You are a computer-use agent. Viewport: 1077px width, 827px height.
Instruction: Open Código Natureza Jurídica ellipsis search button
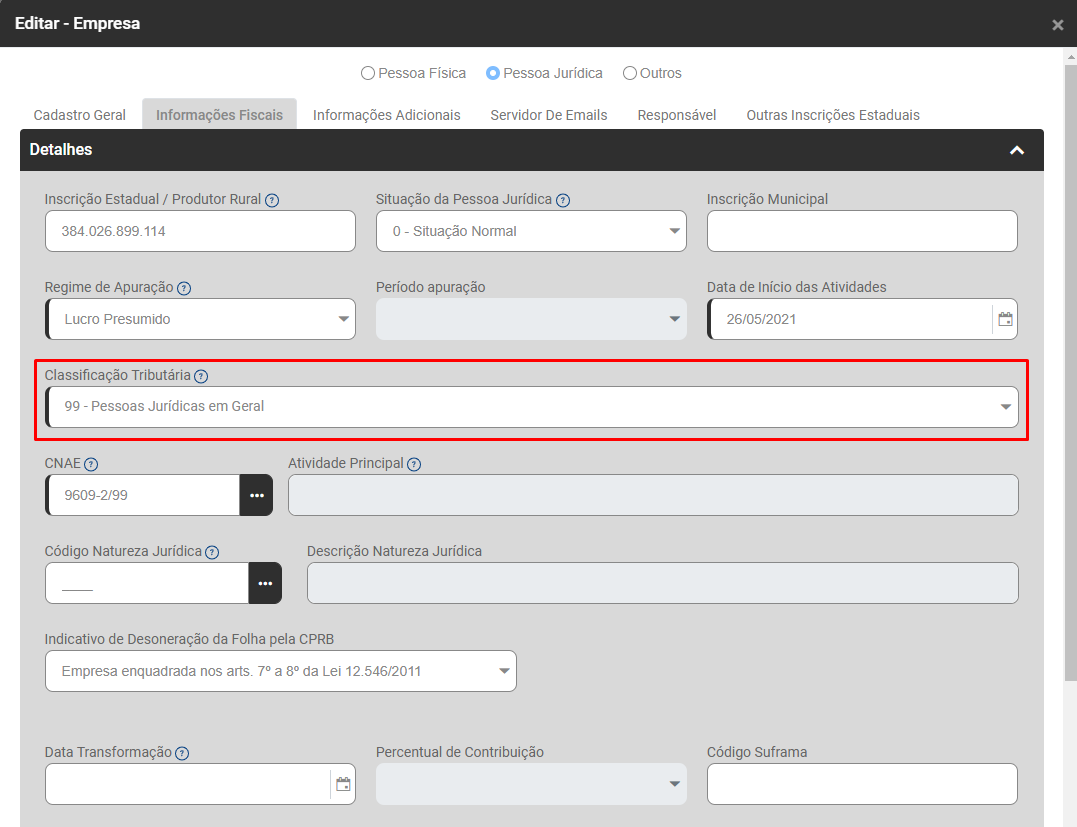tap(265, 583)
